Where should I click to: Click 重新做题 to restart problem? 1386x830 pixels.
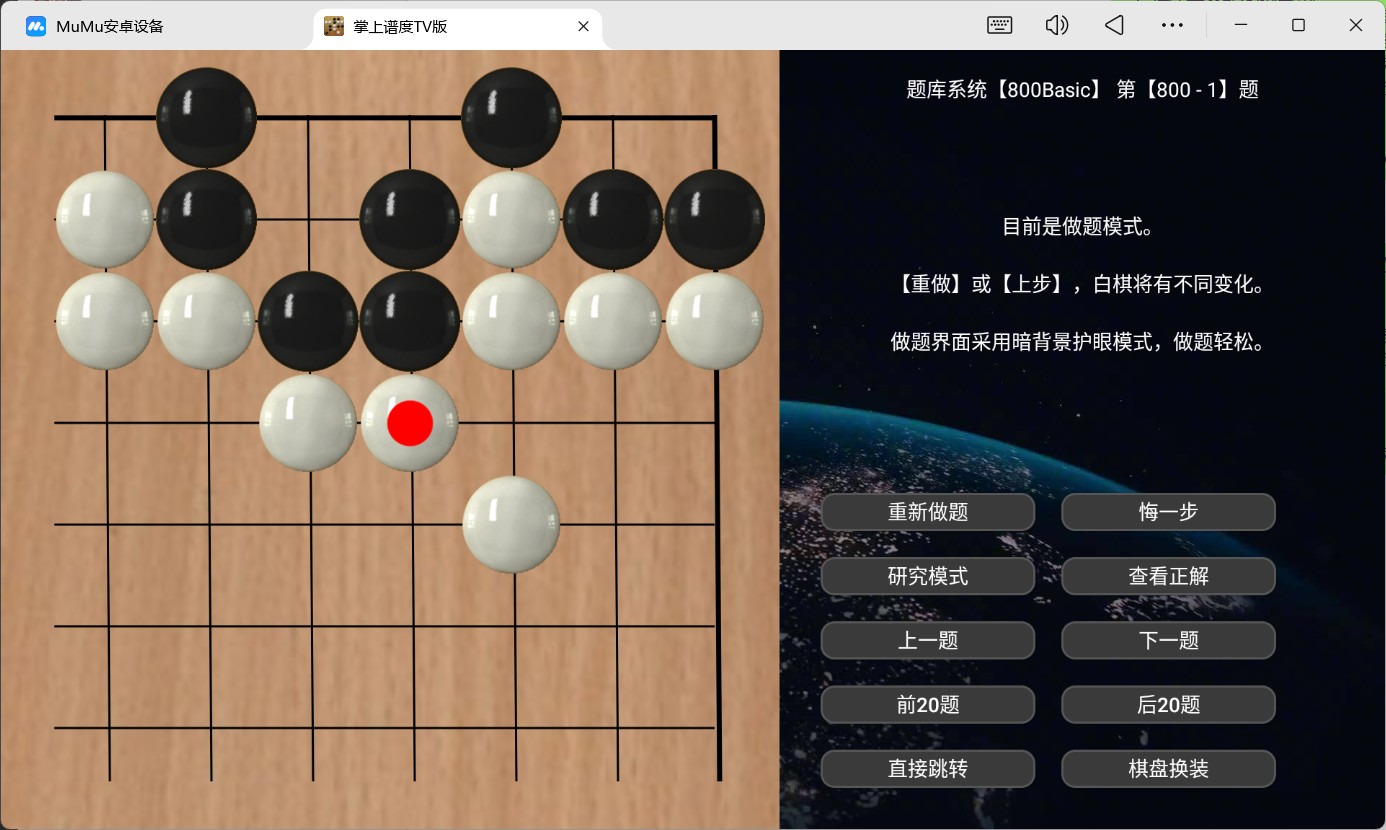pos(927,512)
